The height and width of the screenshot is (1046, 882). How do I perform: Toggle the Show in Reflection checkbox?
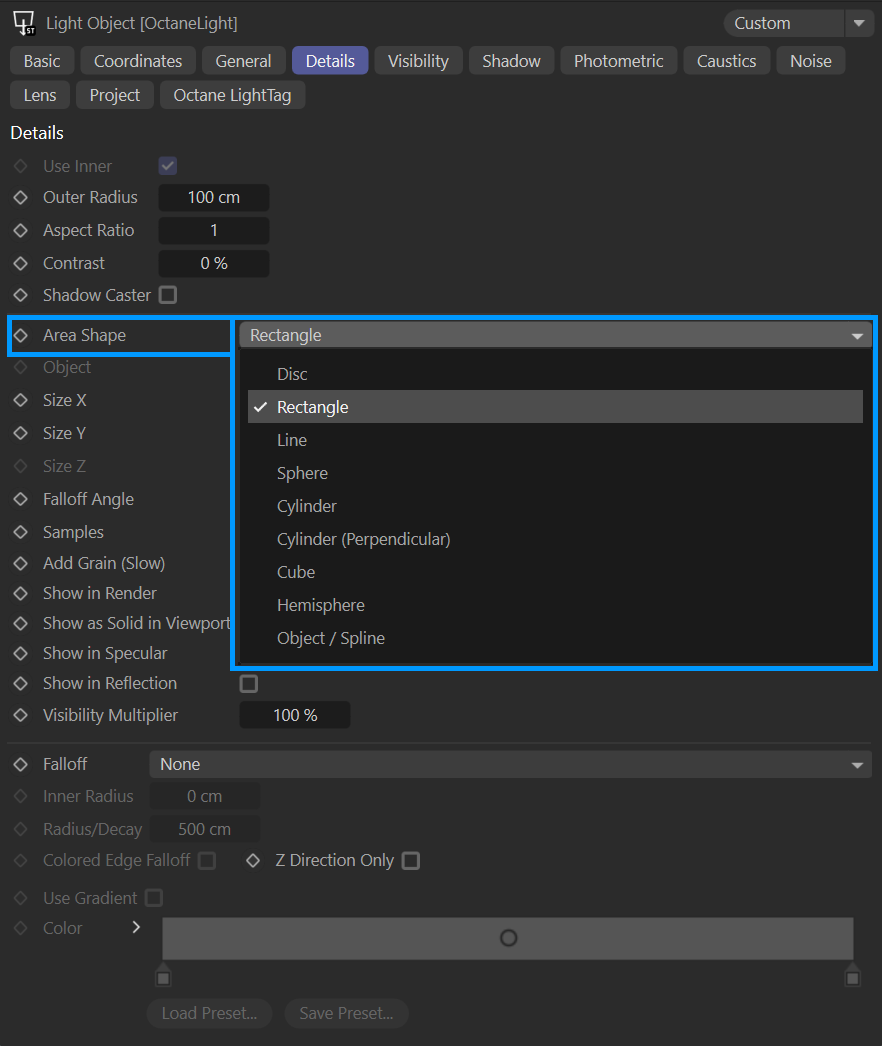(x=249, y=684)
